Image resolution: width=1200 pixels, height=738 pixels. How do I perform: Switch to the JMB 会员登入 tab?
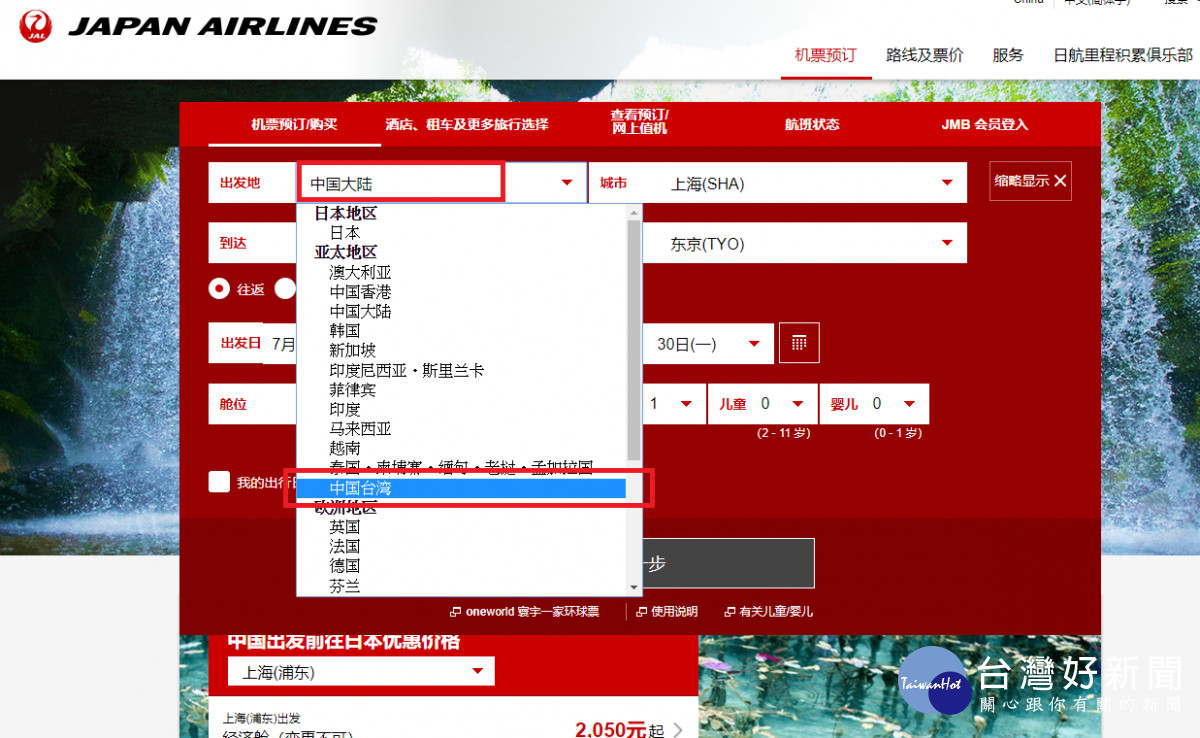click(984, 125)
